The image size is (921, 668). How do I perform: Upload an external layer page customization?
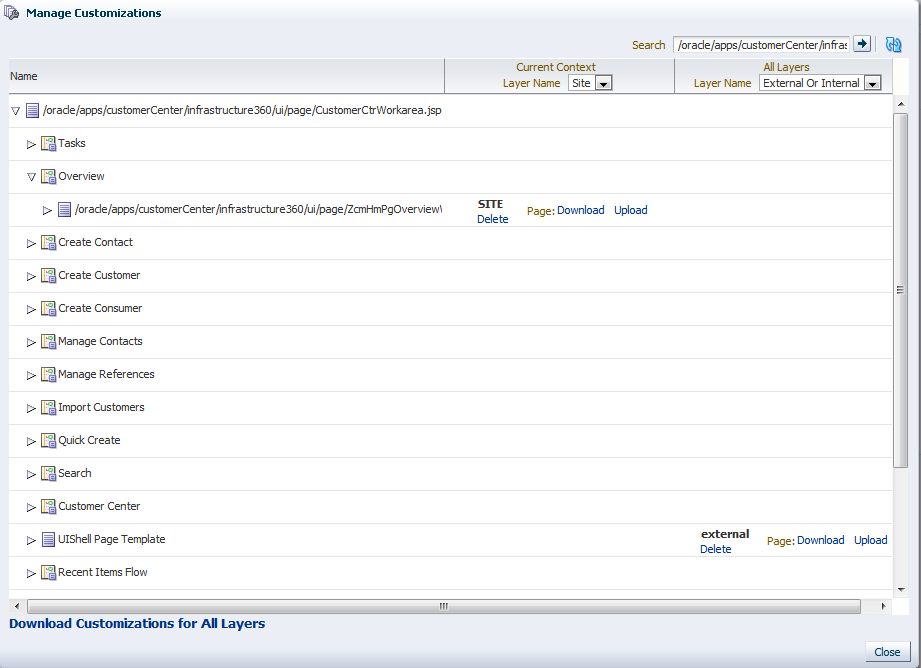click(870, 541)
